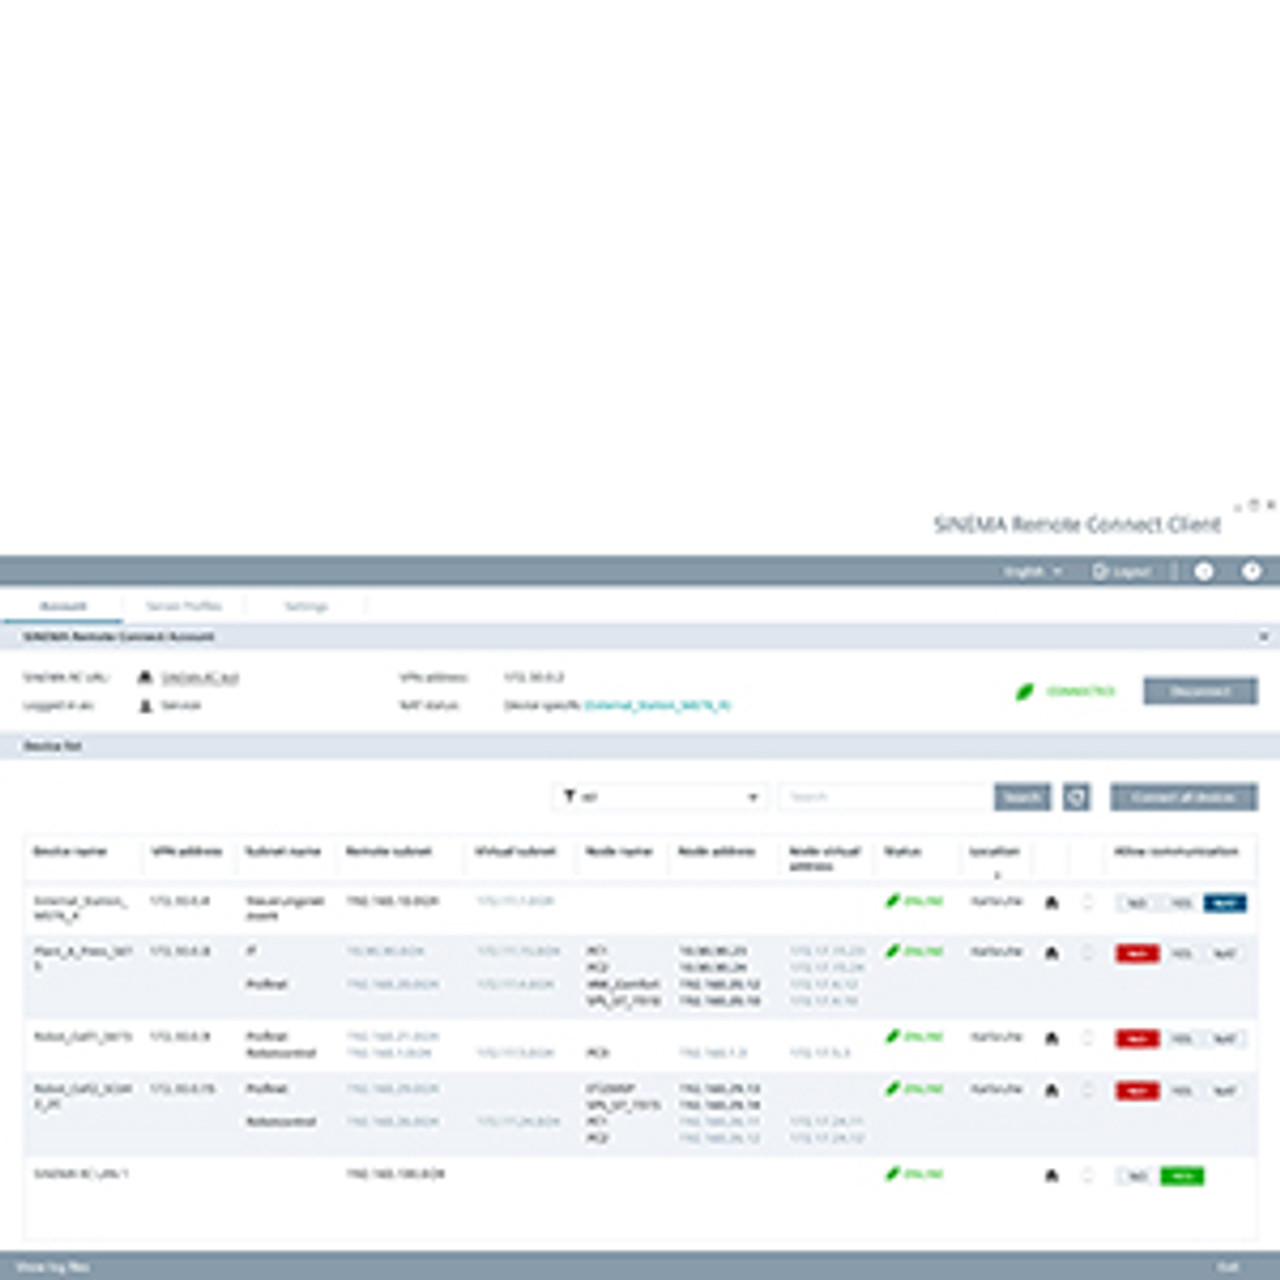
Task: Click the device icon in the Plant_A_Press row
Action: click(1051, 953)
